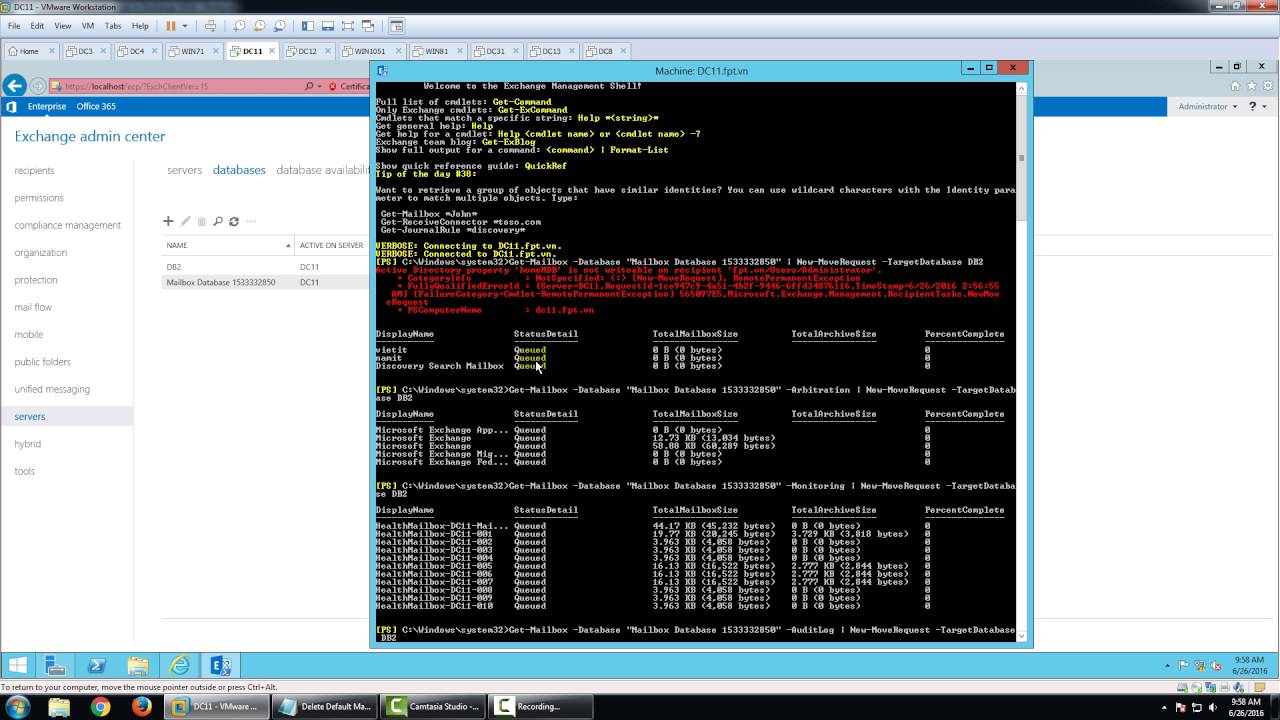This screenshot has height=720, width=1280.
Task: Open the VMware Edit menu
Action: (37, 26)
